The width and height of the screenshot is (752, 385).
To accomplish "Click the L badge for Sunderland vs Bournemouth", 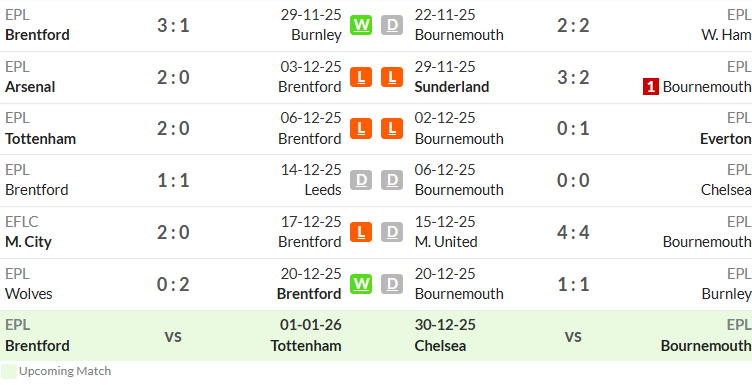I will (x=392, y=77).
